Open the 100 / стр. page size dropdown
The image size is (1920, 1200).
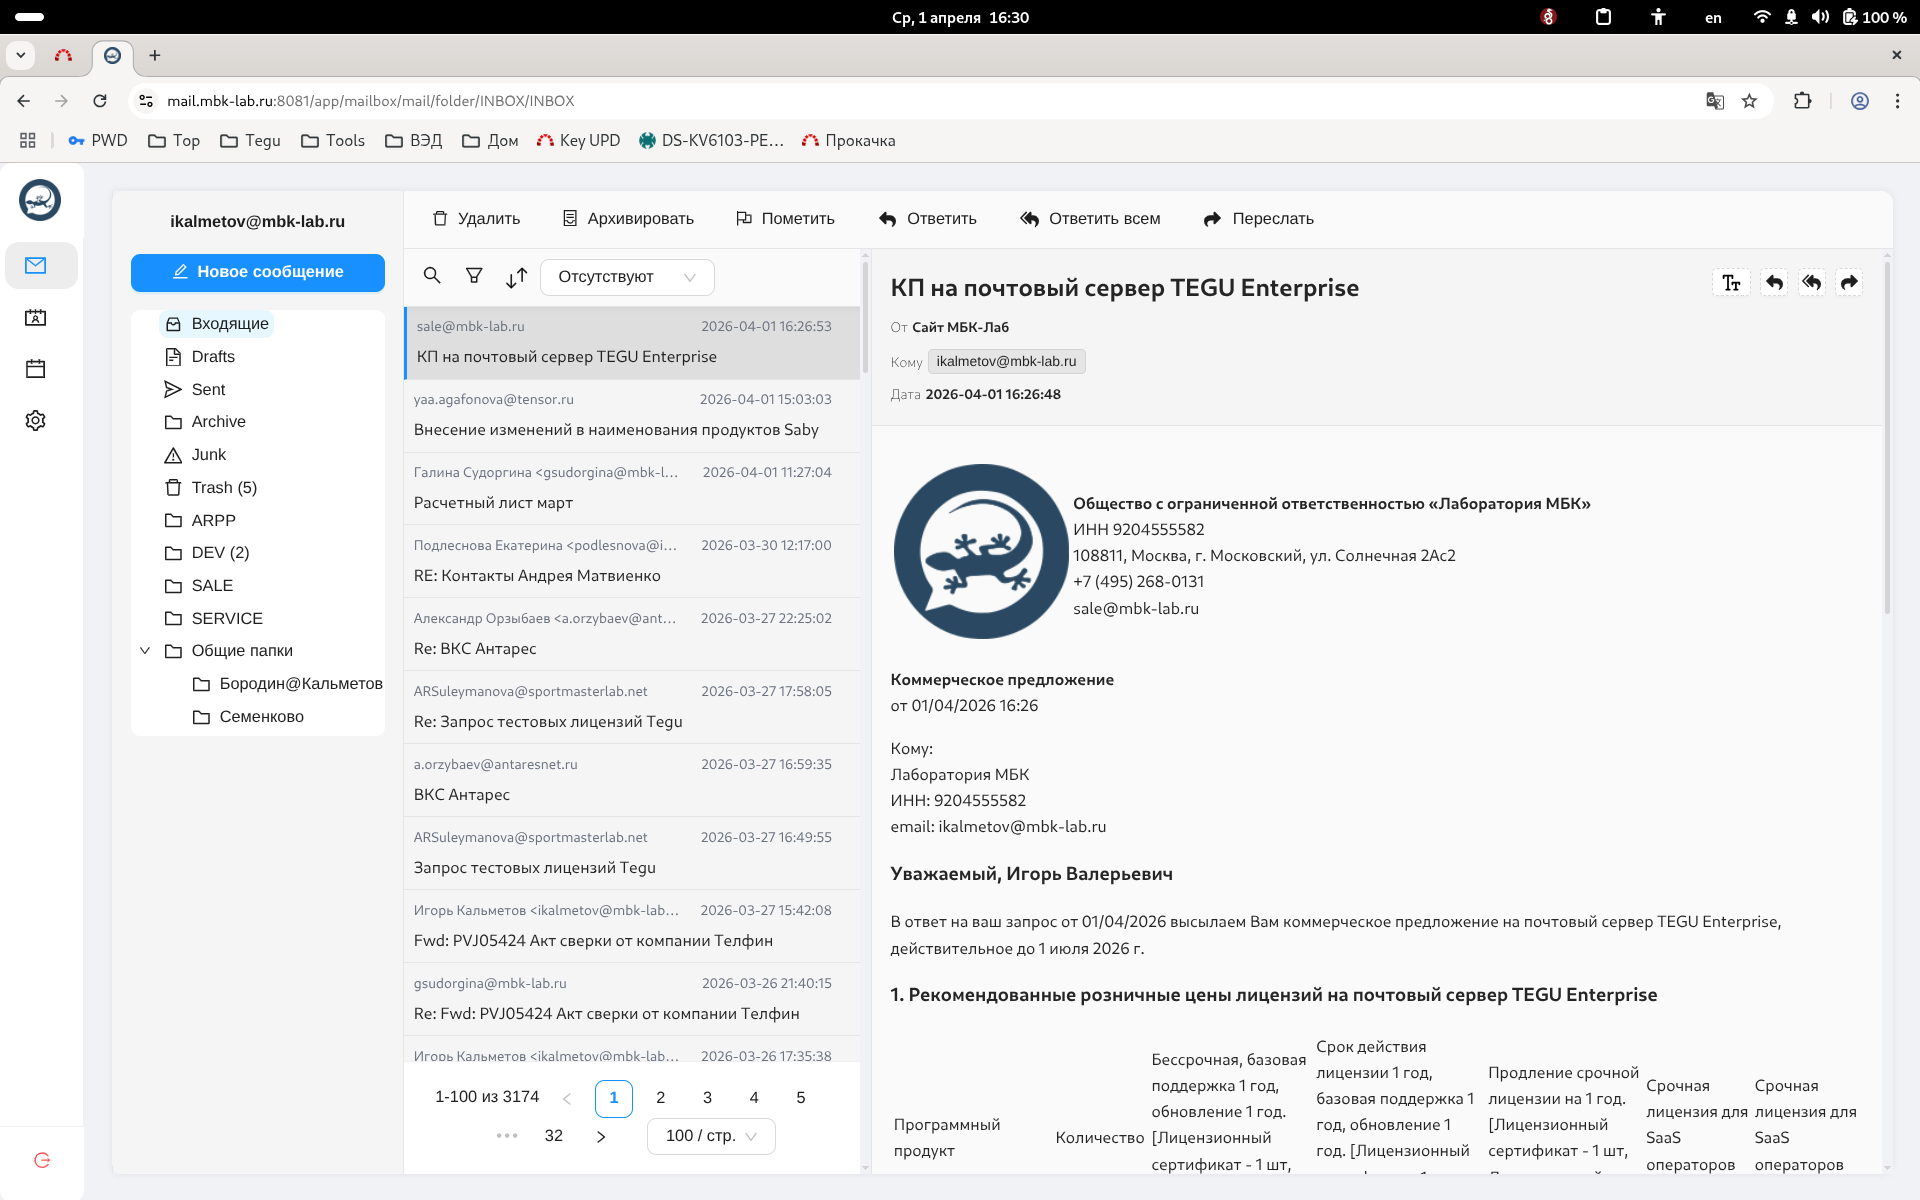tap(710, 1135)
